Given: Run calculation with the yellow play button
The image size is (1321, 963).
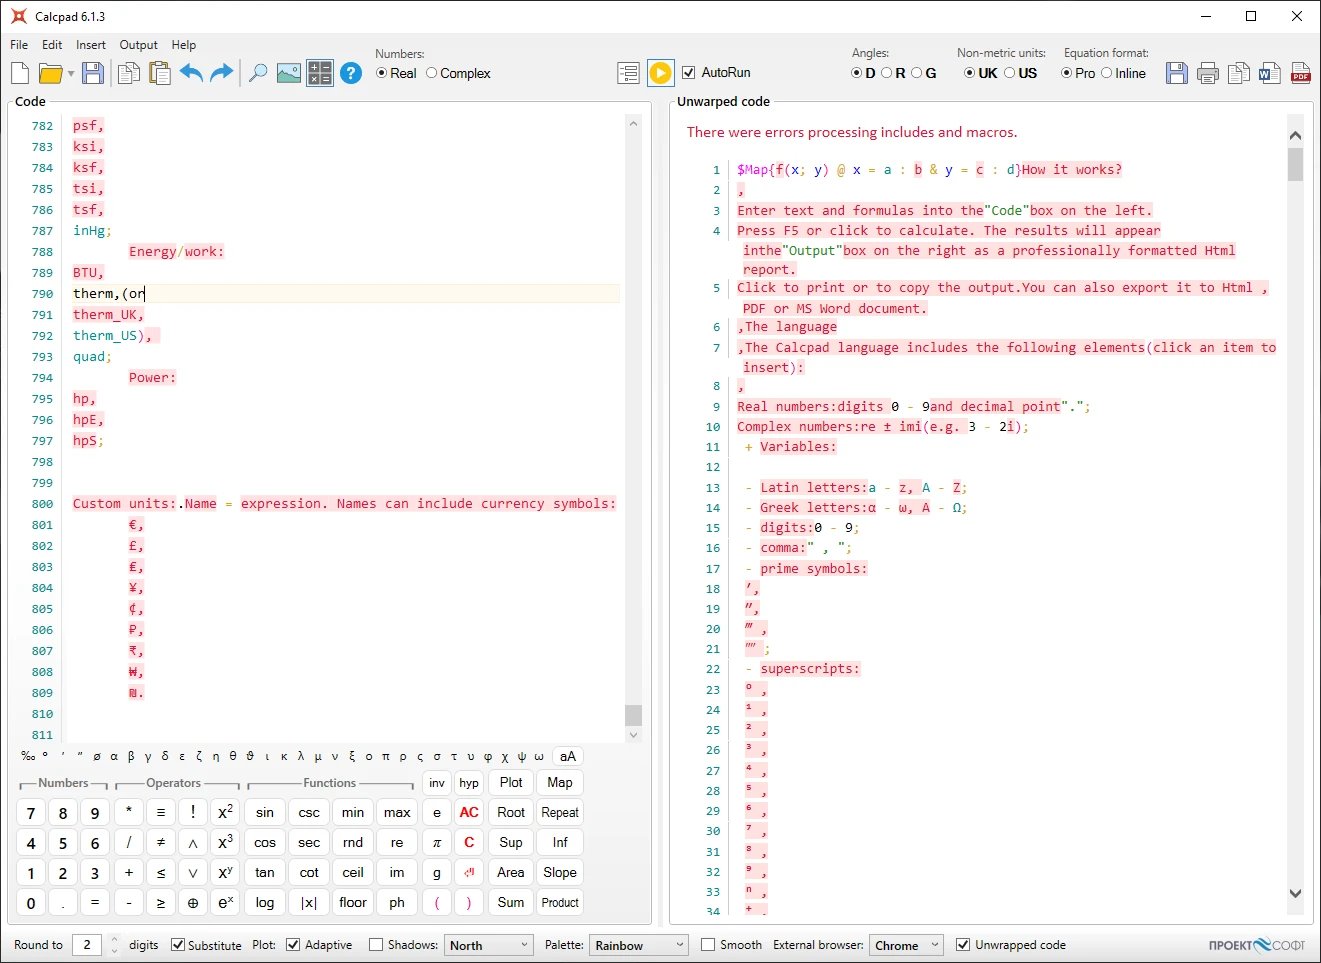Looking at the screenshot, I should (x=661, y=73).
